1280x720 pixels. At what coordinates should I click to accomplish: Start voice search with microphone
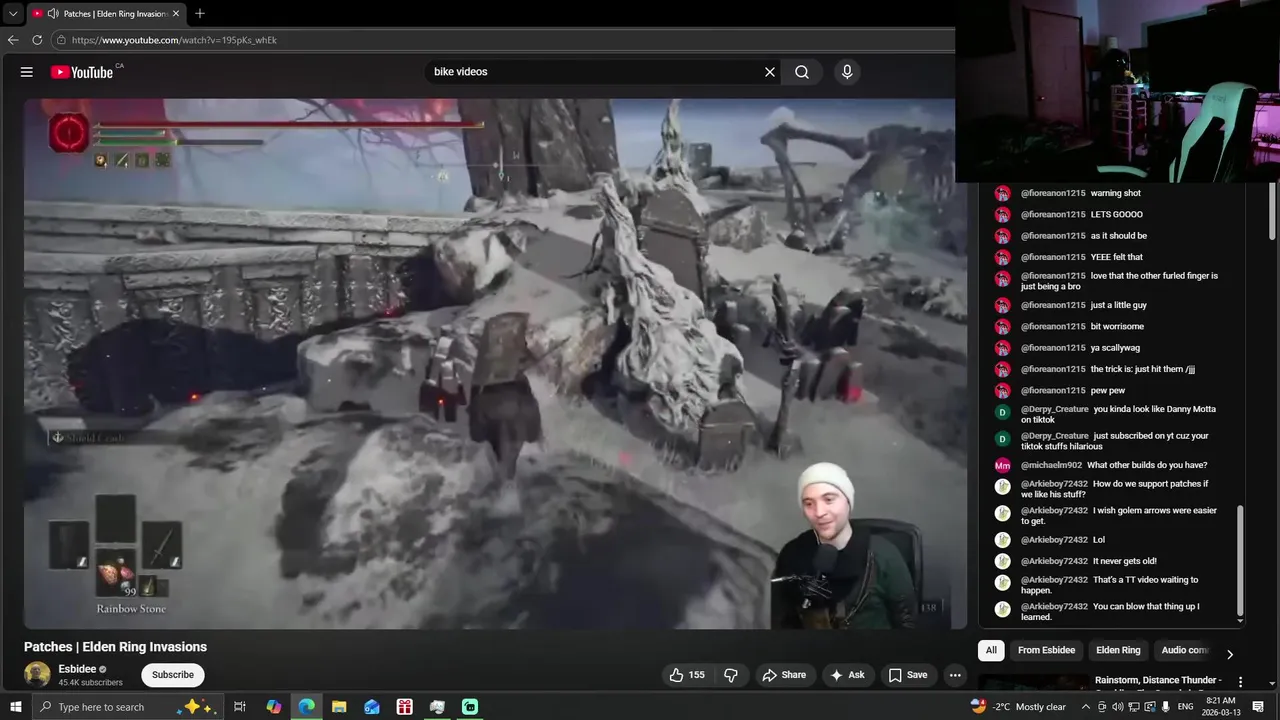point(847,72)
